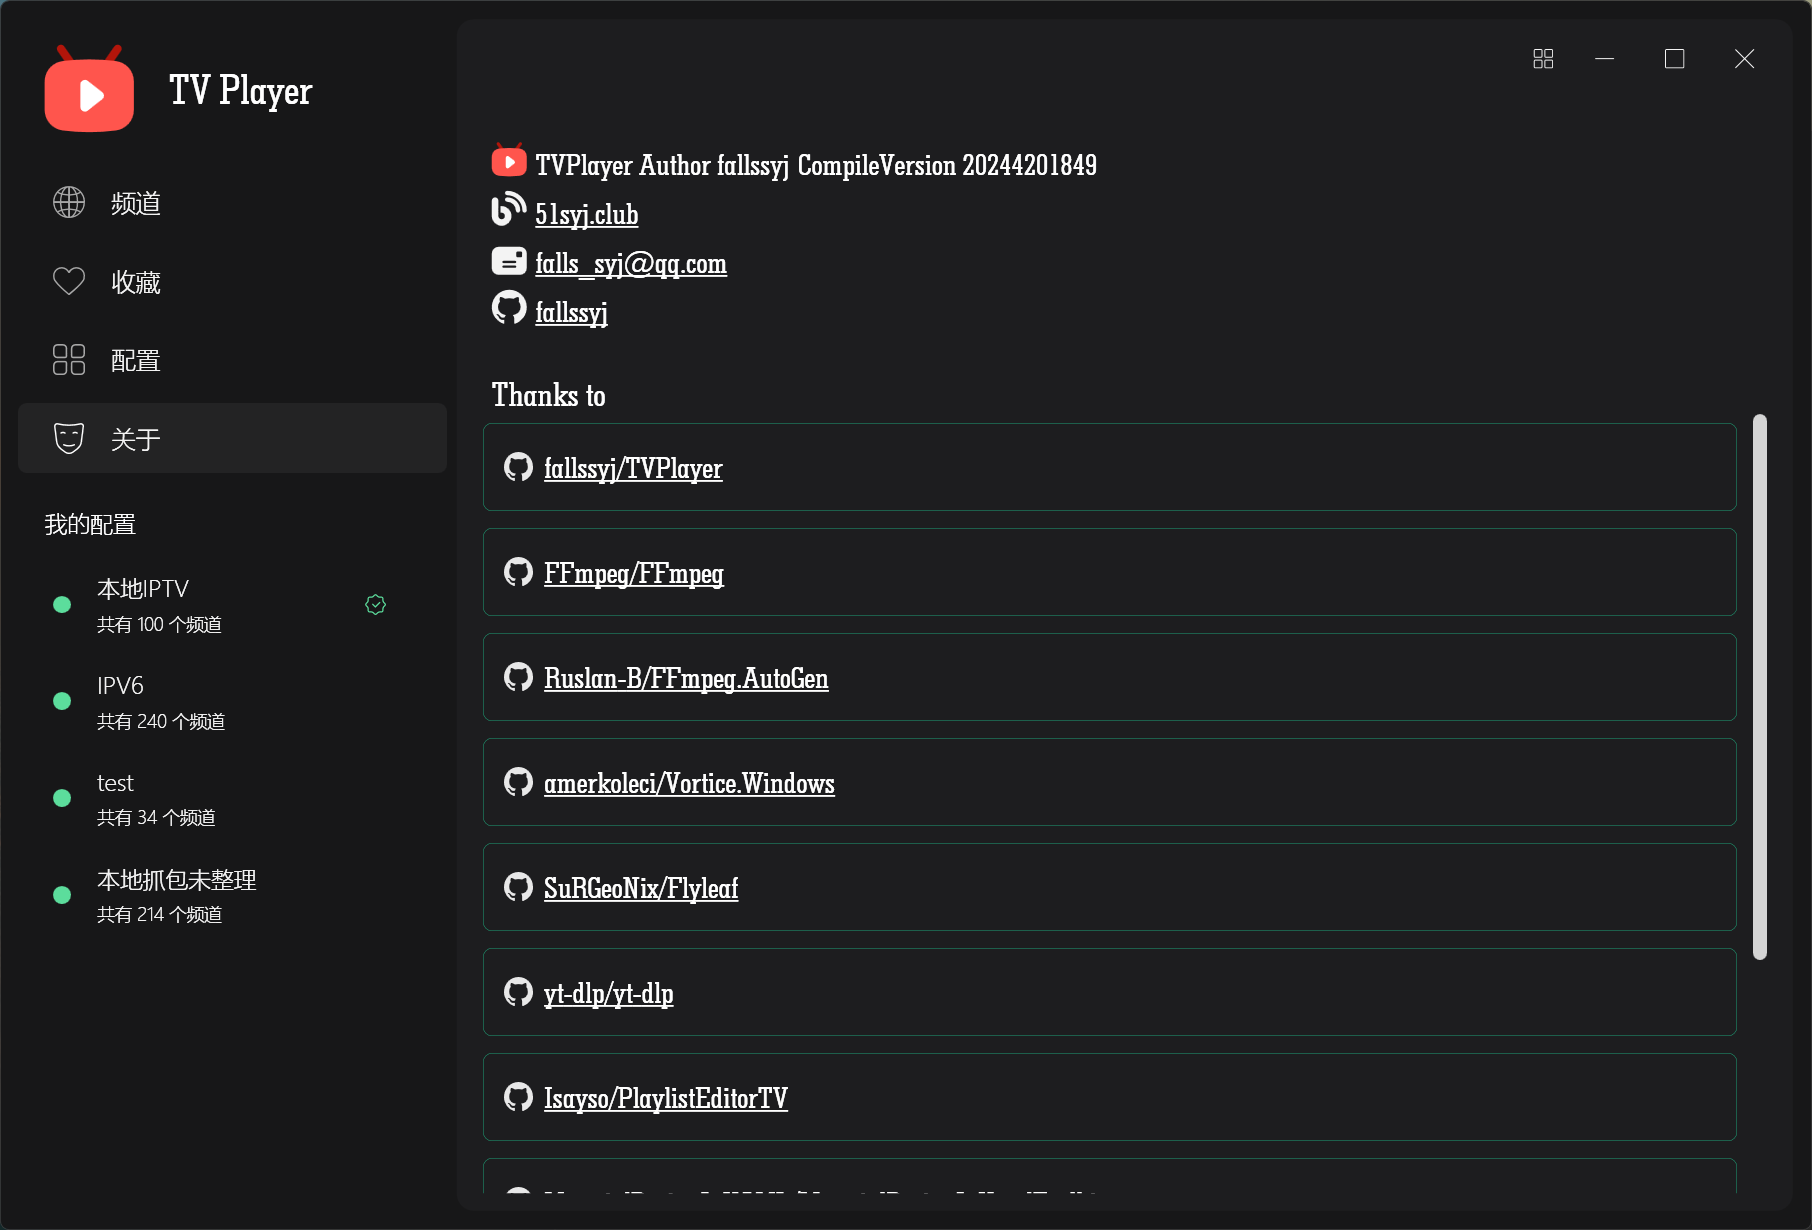Screen dimensions: 1812x1230
Task: Click the verified checkmark badge on 本地IPTV
Action: tap(376, 604)
